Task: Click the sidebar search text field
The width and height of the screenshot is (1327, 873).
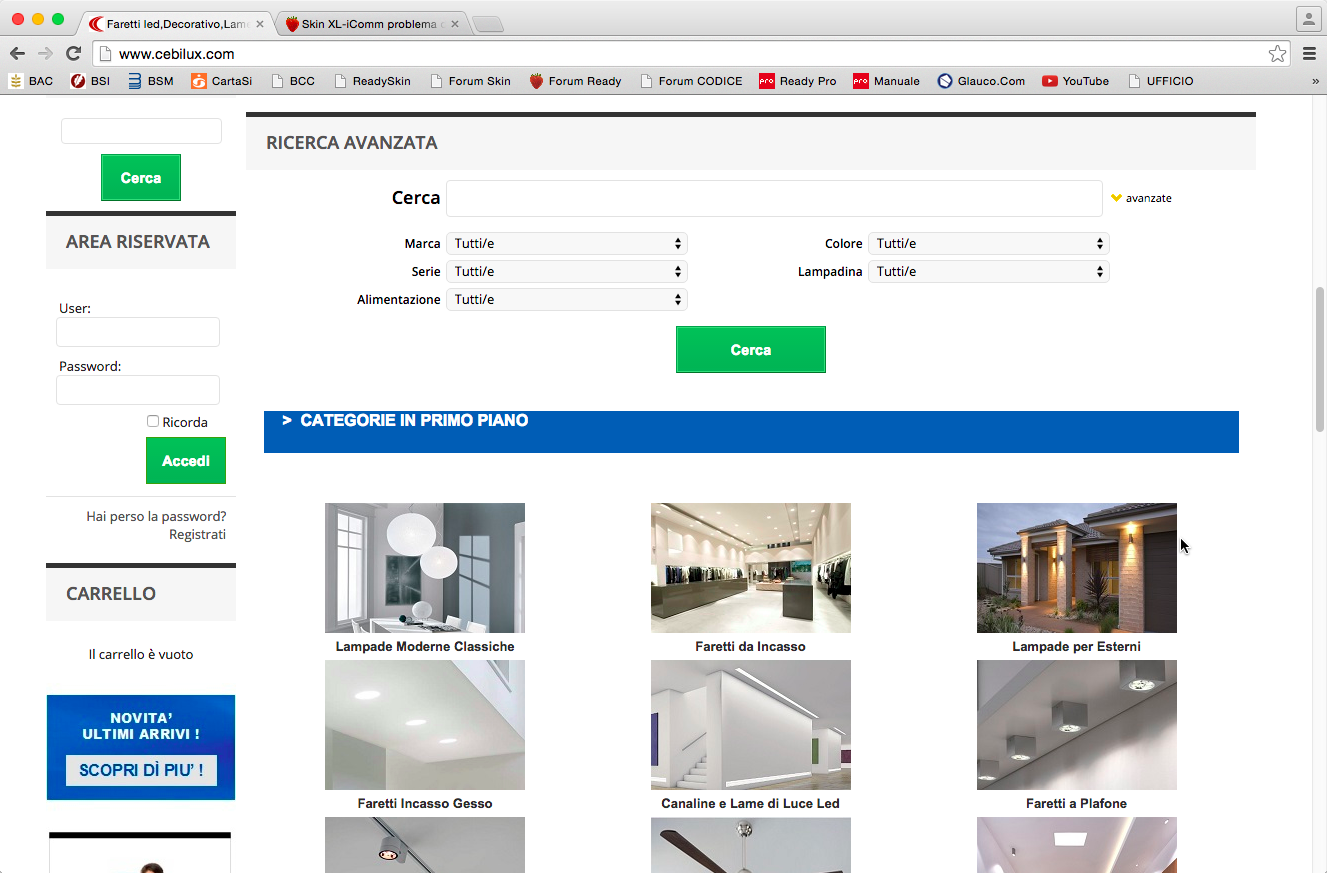Action: [141, 131]
